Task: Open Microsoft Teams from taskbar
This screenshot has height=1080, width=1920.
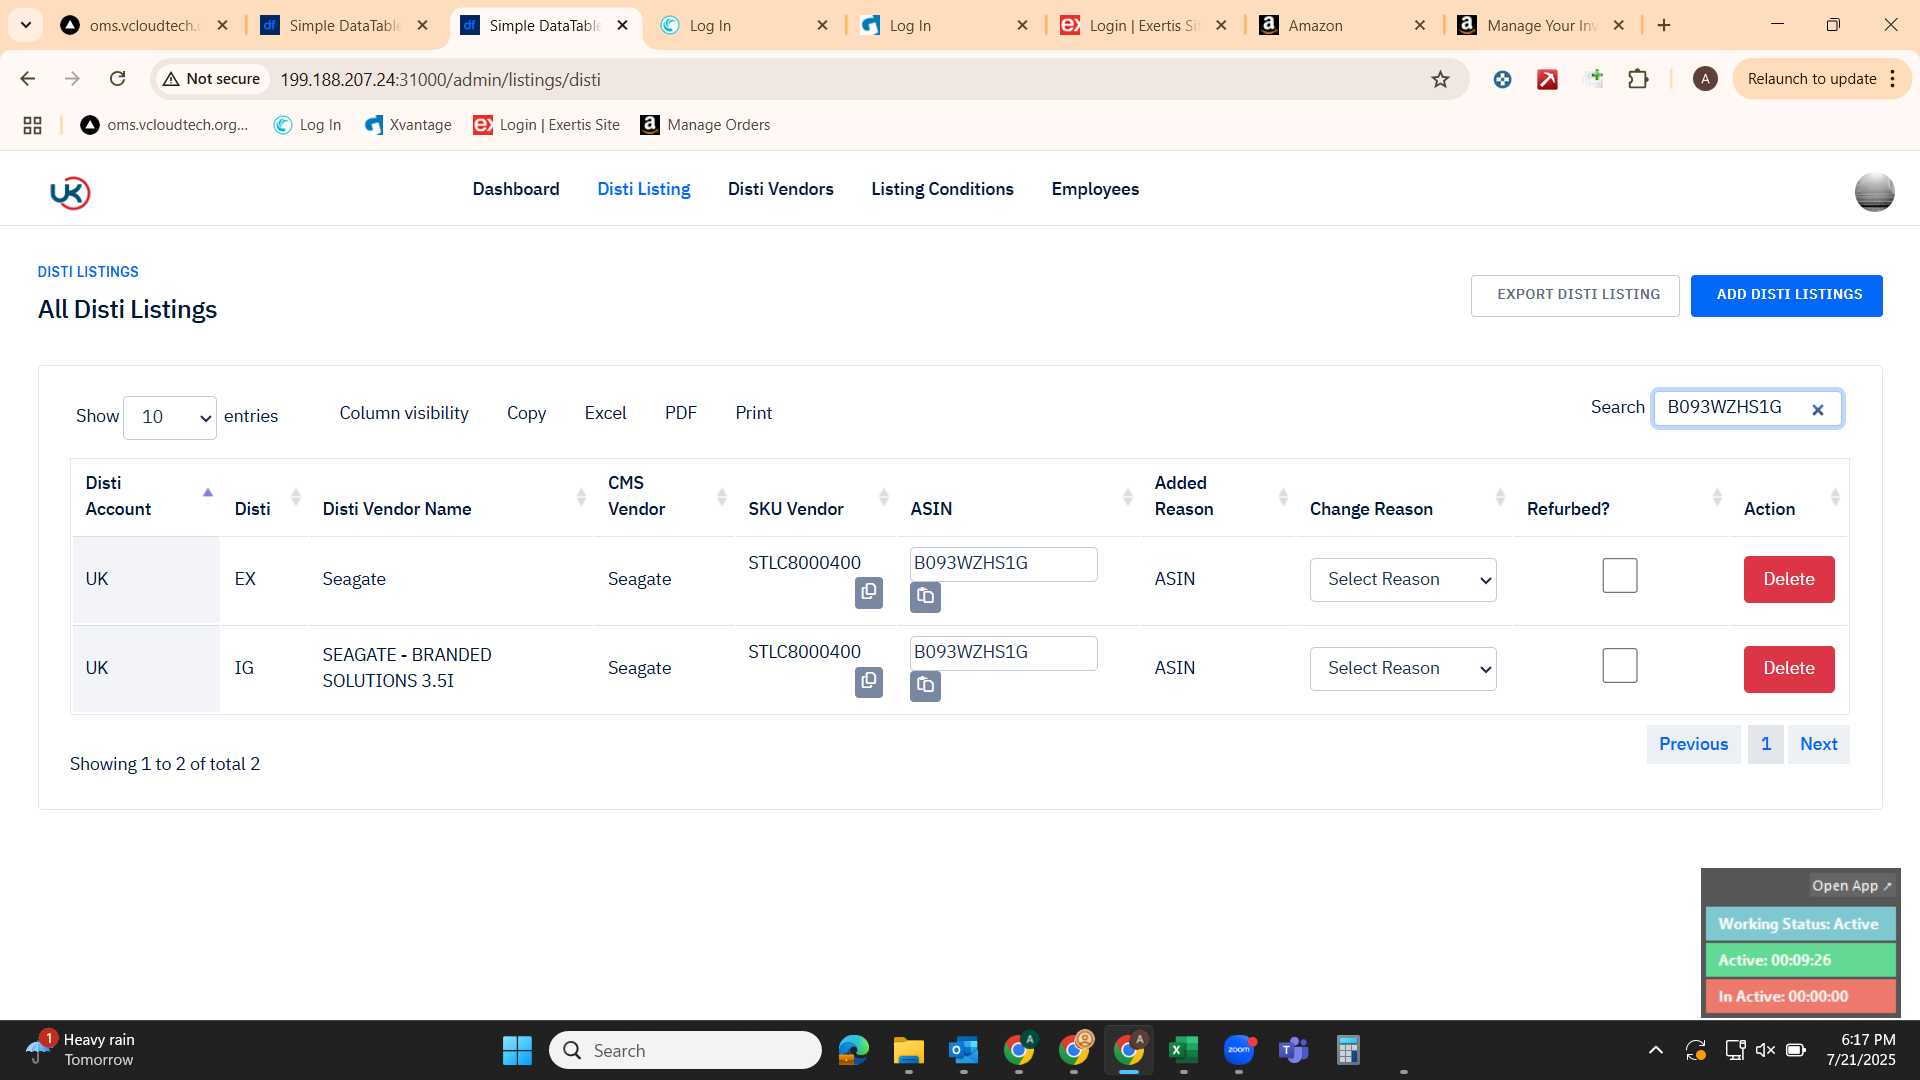Action: [x=1293, y=1050]
